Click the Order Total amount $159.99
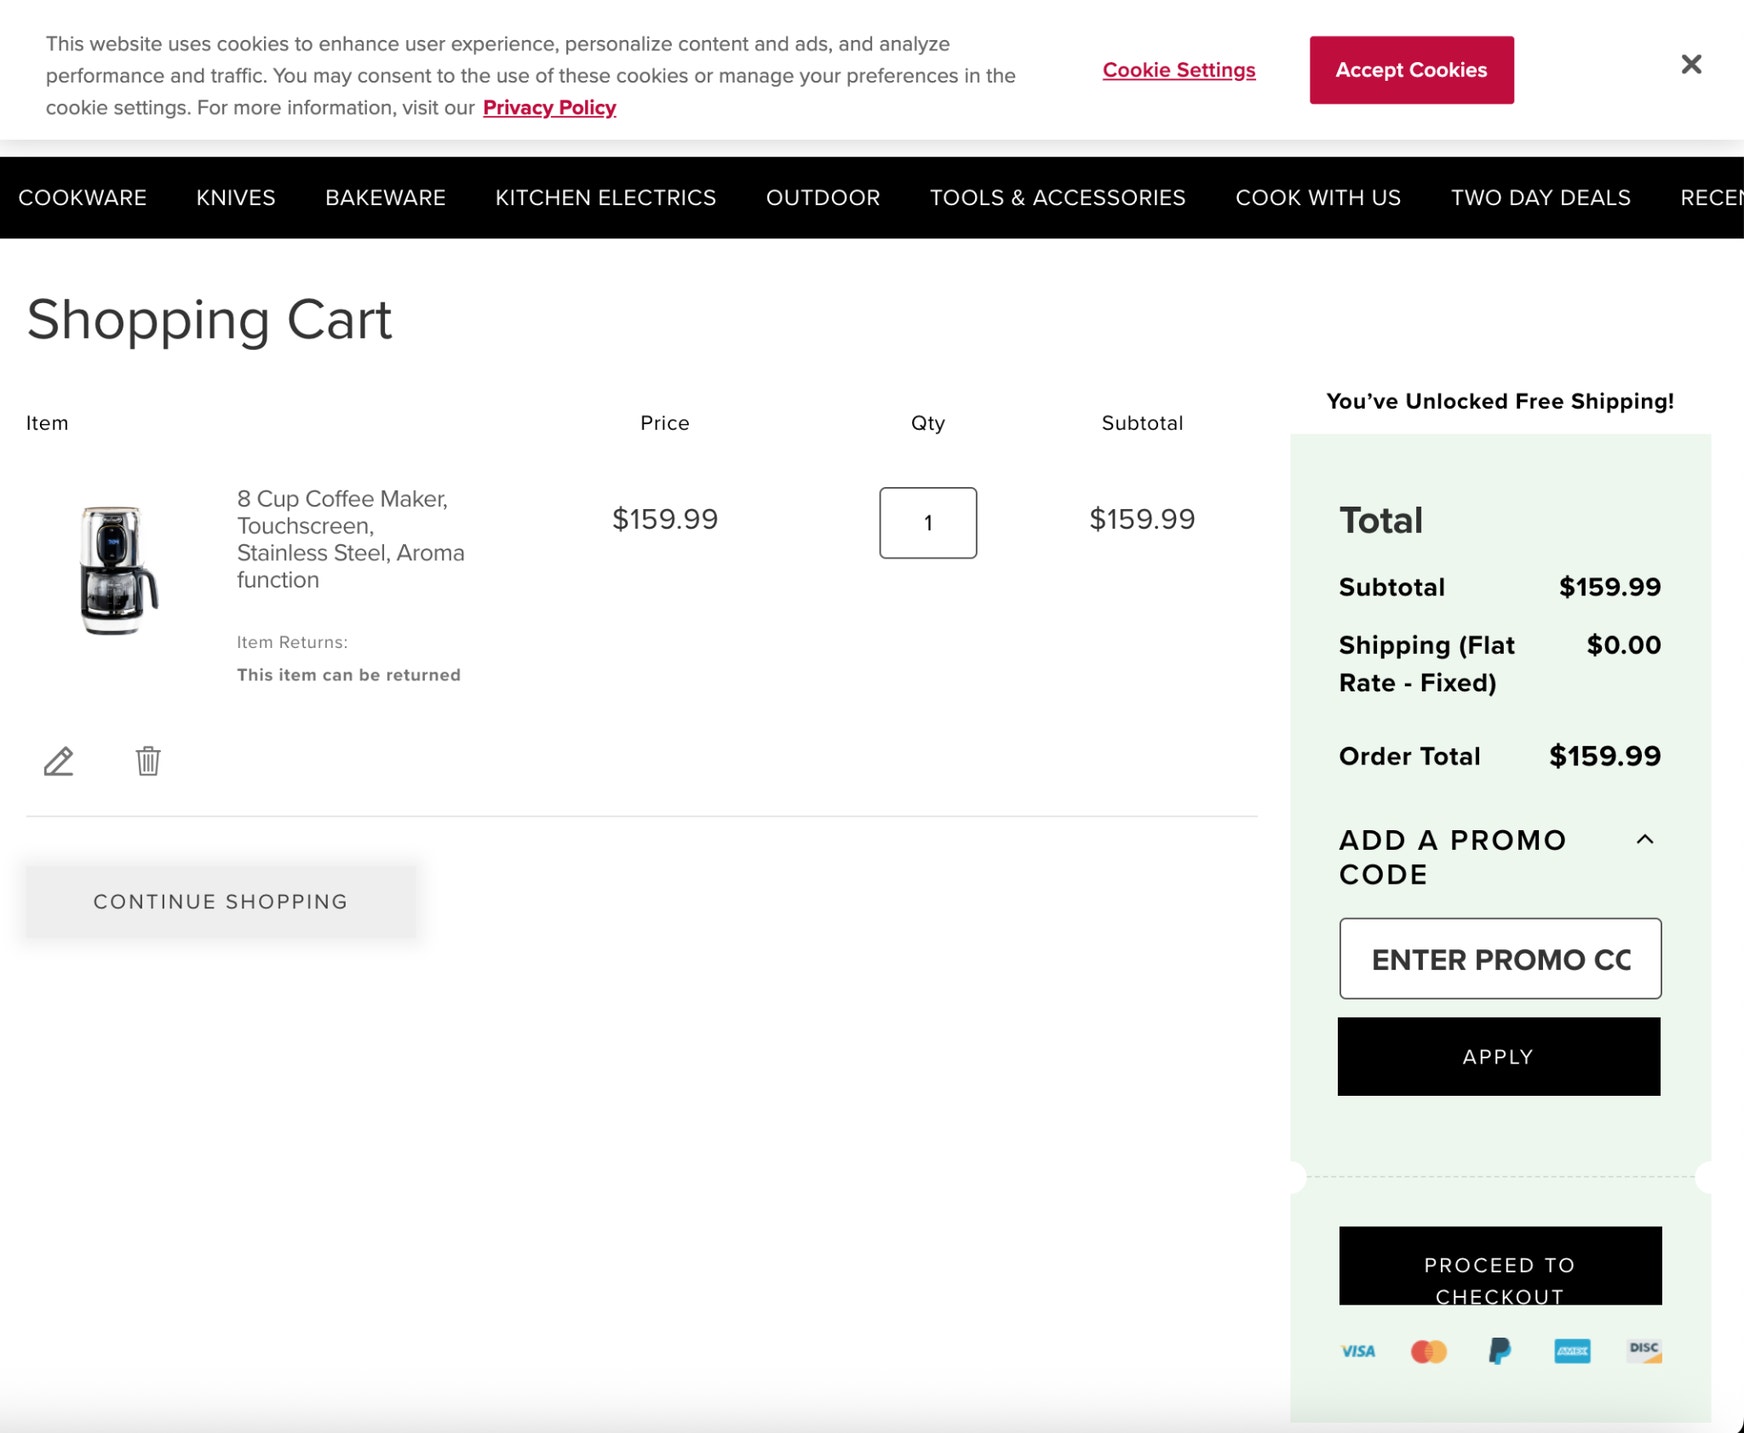This screenshot has width=1744, height=1433. click(1605, 756)
